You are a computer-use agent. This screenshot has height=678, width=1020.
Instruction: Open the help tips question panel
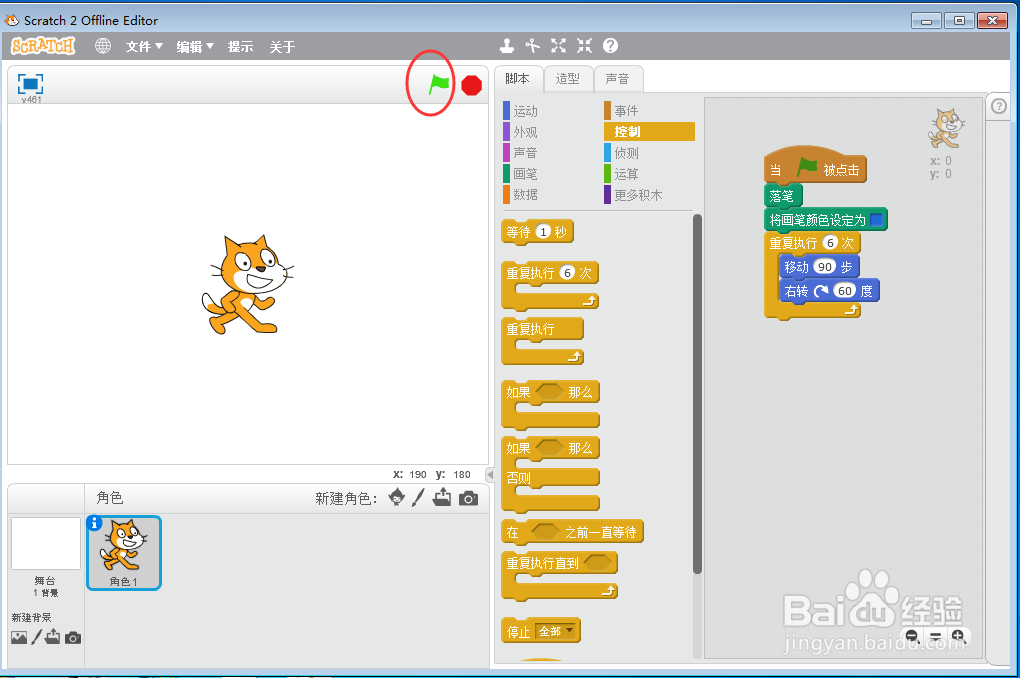[x=999, y=106]
